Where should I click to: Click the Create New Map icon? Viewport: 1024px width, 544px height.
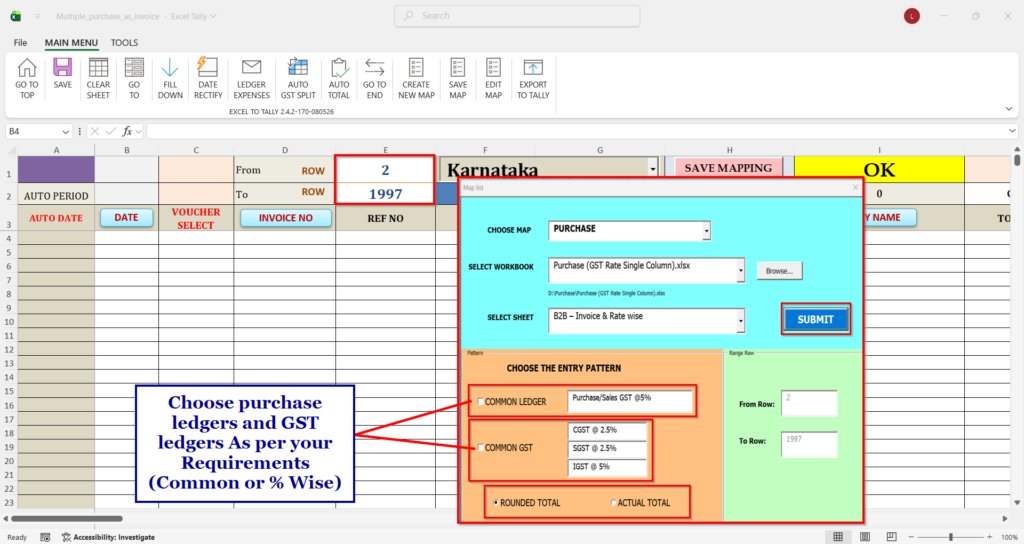(x=416, y=68)
